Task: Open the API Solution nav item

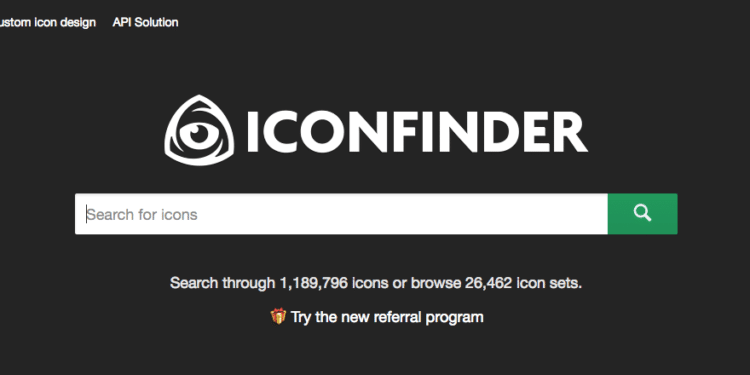Action: pyautogui.click(x=145, y=22)
